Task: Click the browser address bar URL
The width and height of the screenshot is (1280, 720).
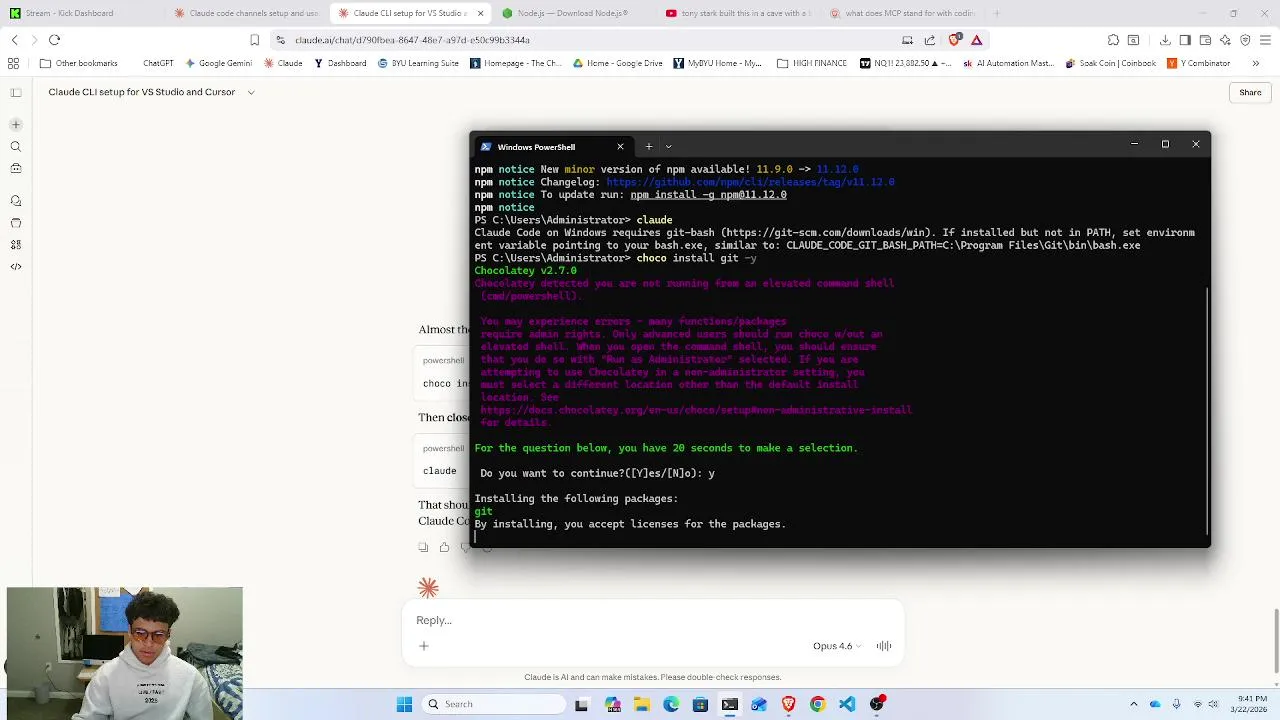Action: [x=412, y=40]
